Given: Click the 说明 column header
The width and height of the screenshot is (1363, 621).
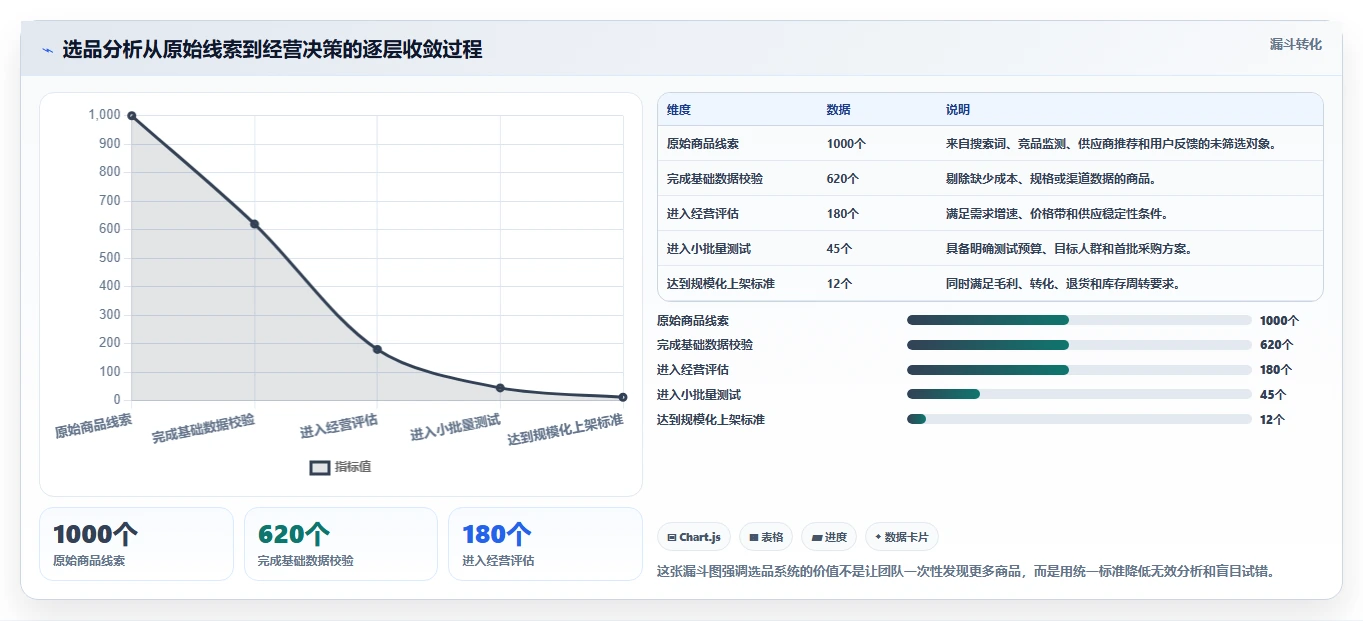Looking at the screenshot, I should pyautogui.click(x=958, y=110).
